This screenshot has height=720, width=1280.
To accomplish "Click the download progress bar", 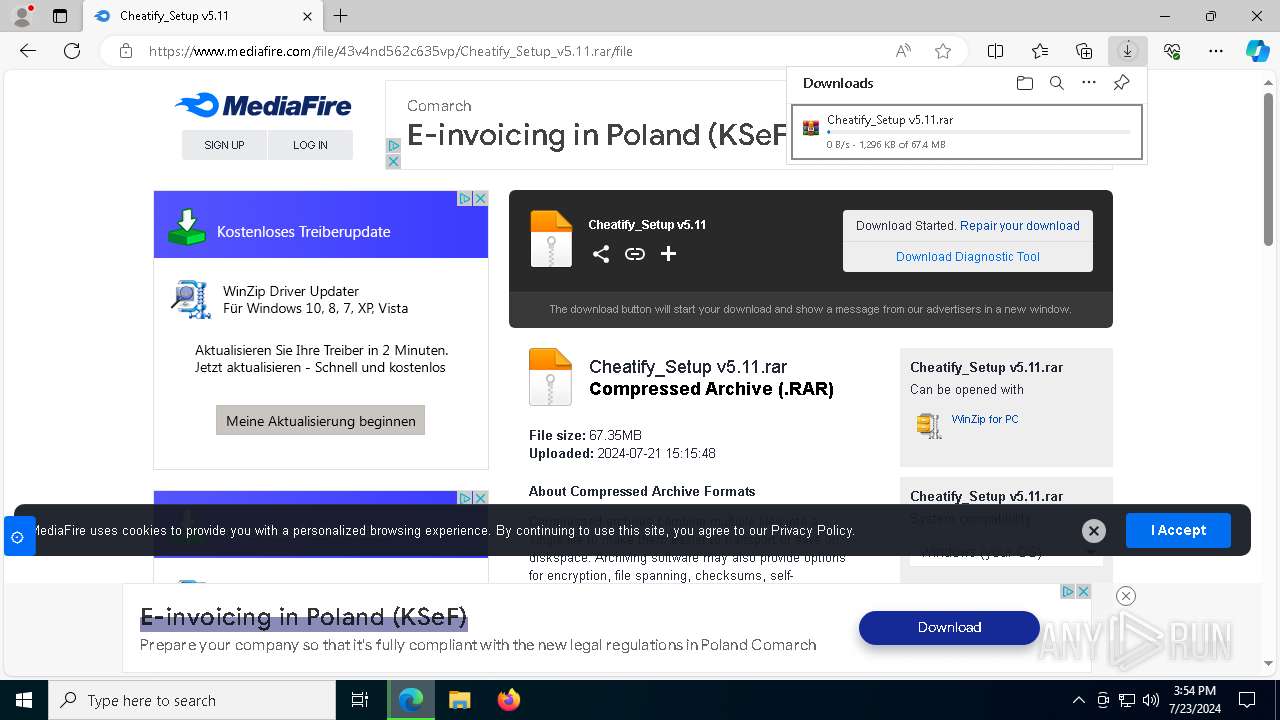I will click(978, 132).
